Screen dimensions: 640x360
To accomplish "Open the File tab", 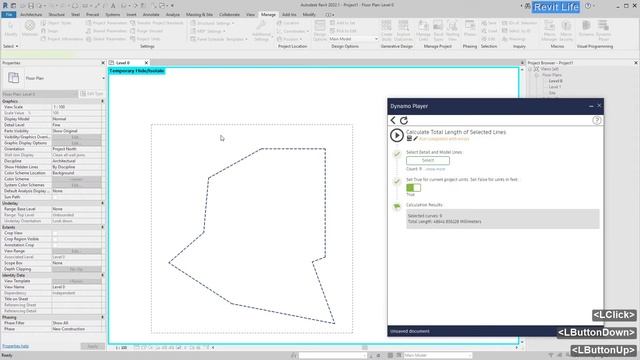I will 9,14.
